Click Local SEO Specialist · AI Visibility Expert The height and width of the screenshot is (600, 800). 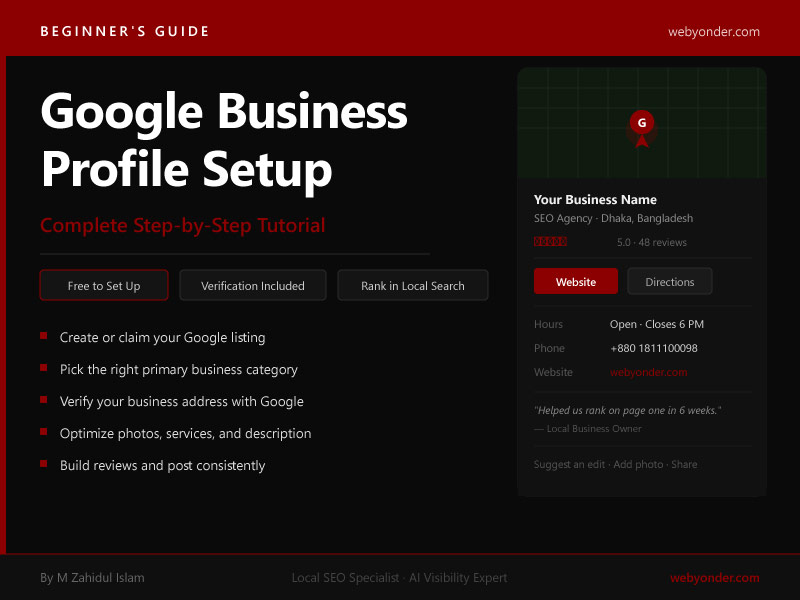coord(399,578)
